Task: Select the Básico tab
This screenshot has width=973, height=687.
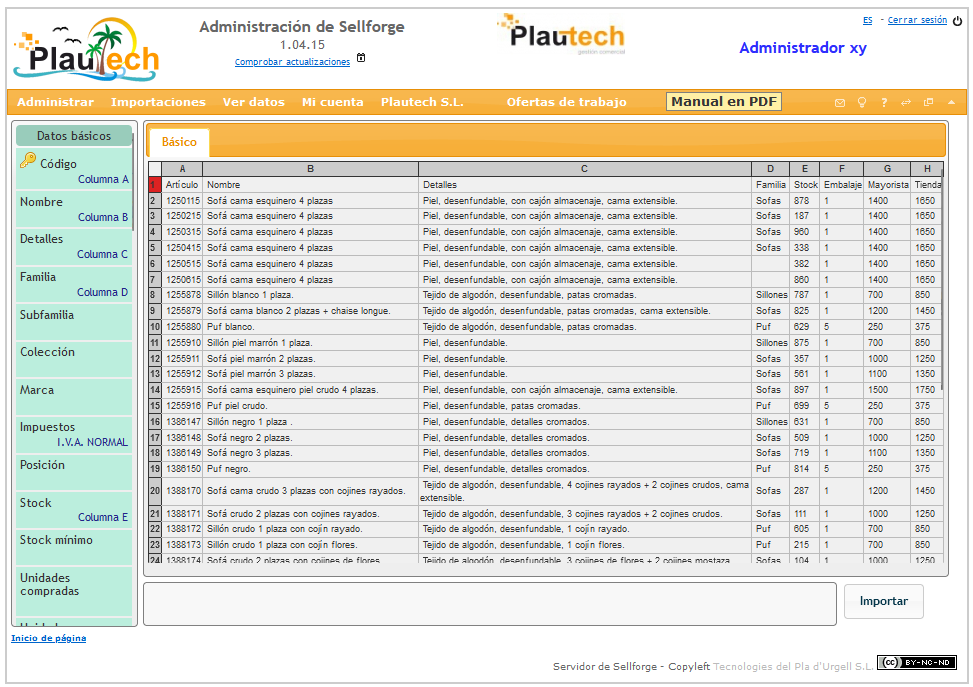Action: pos(179,142)
